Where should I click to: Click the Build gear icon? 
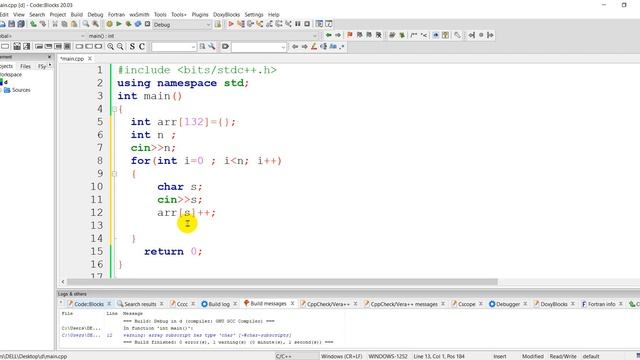click(109, 24)
